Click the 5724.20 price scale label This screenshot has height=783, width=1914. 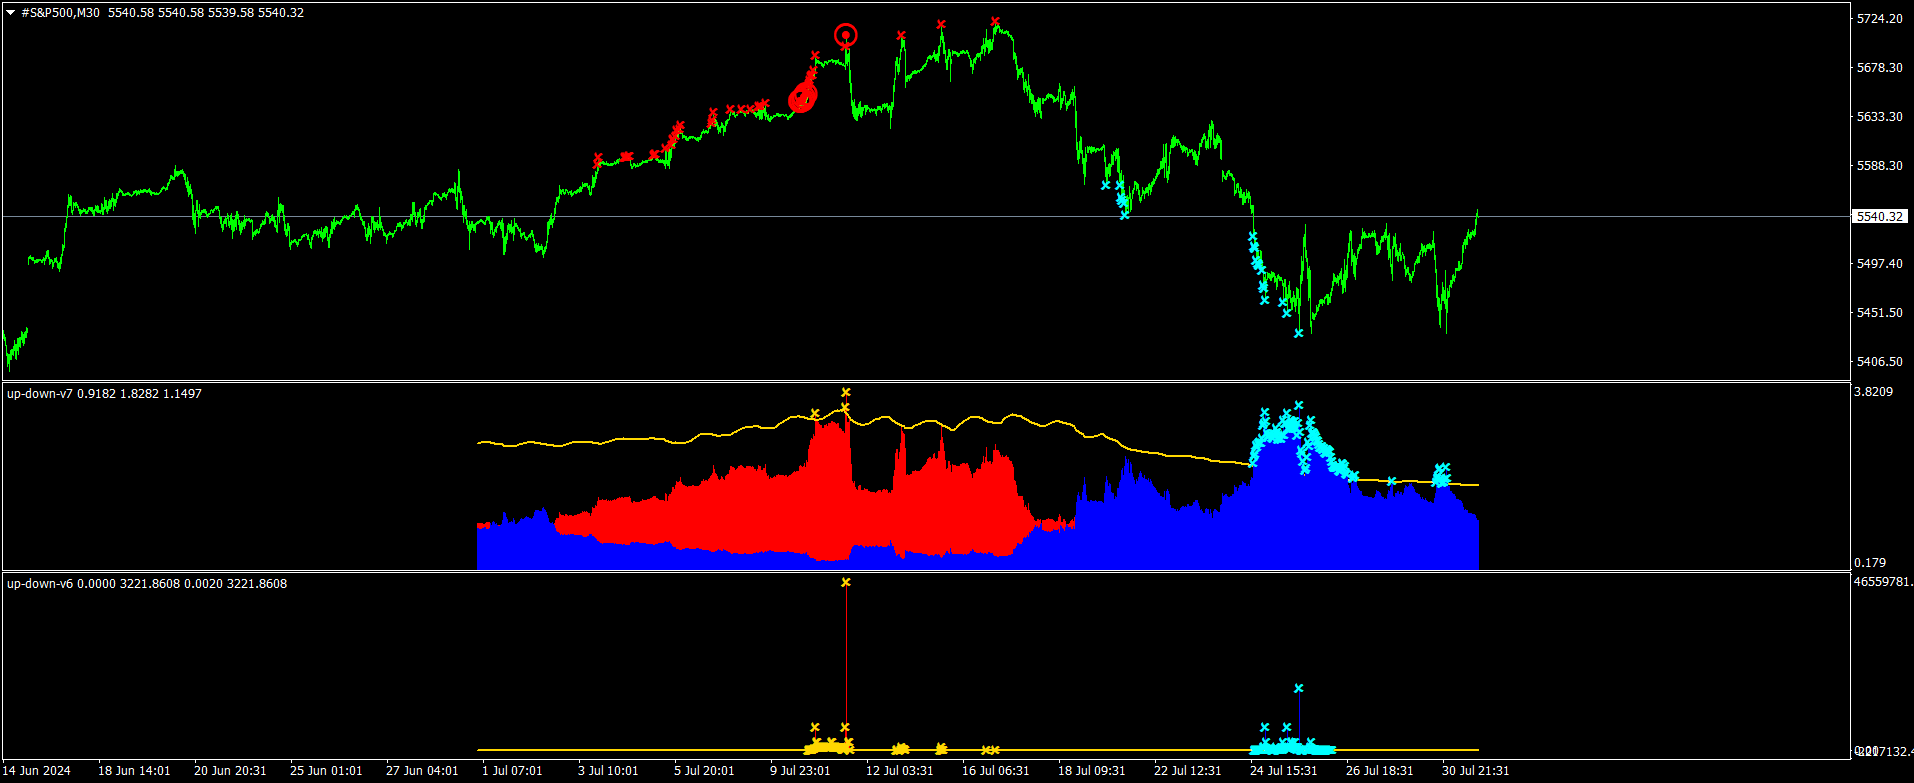(1879, 19)
